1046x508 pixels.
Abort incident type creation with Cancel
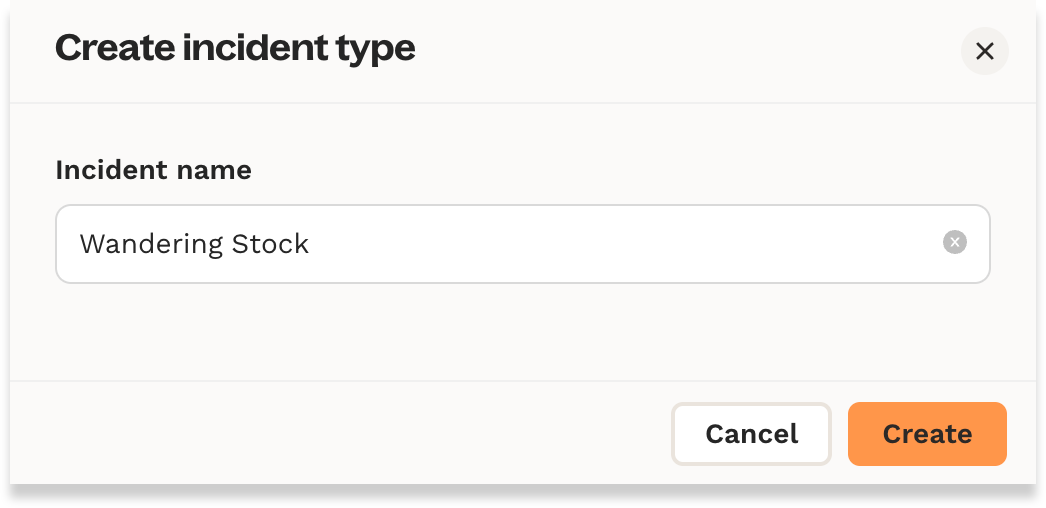(x=751, y=434)
